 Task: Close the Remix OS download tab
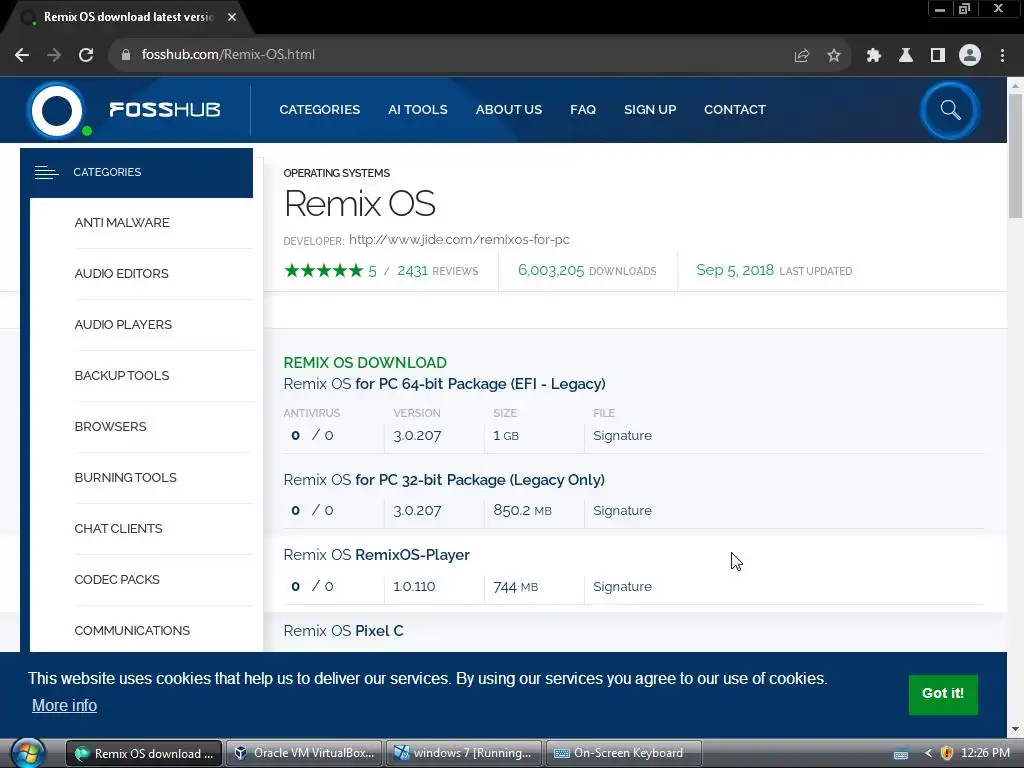point(232,17)
